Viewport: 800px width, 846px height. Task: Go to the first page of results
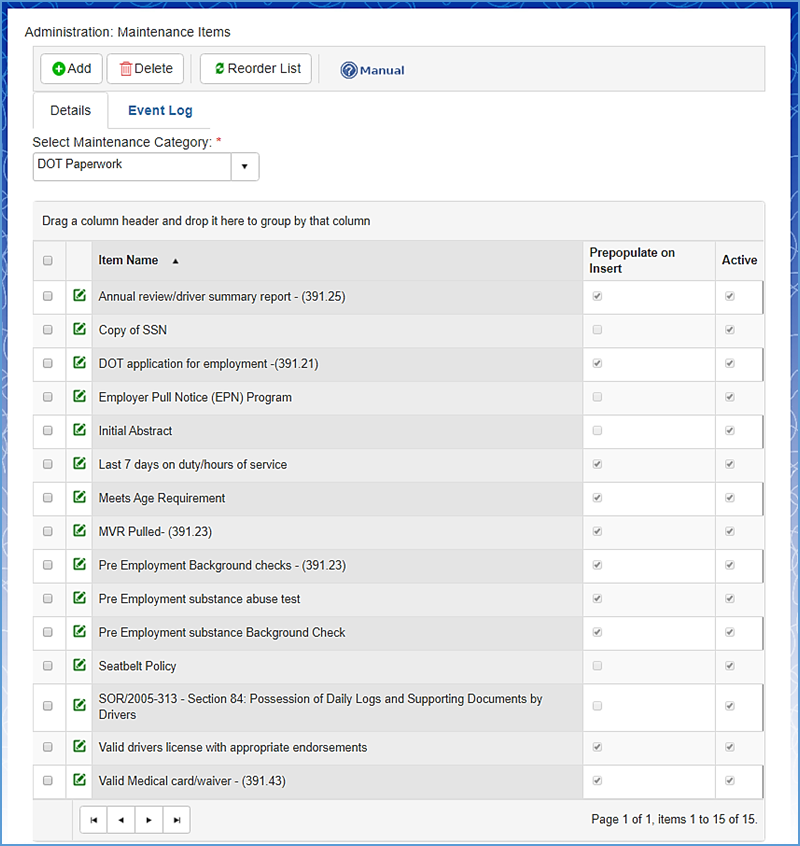point(94,820)
